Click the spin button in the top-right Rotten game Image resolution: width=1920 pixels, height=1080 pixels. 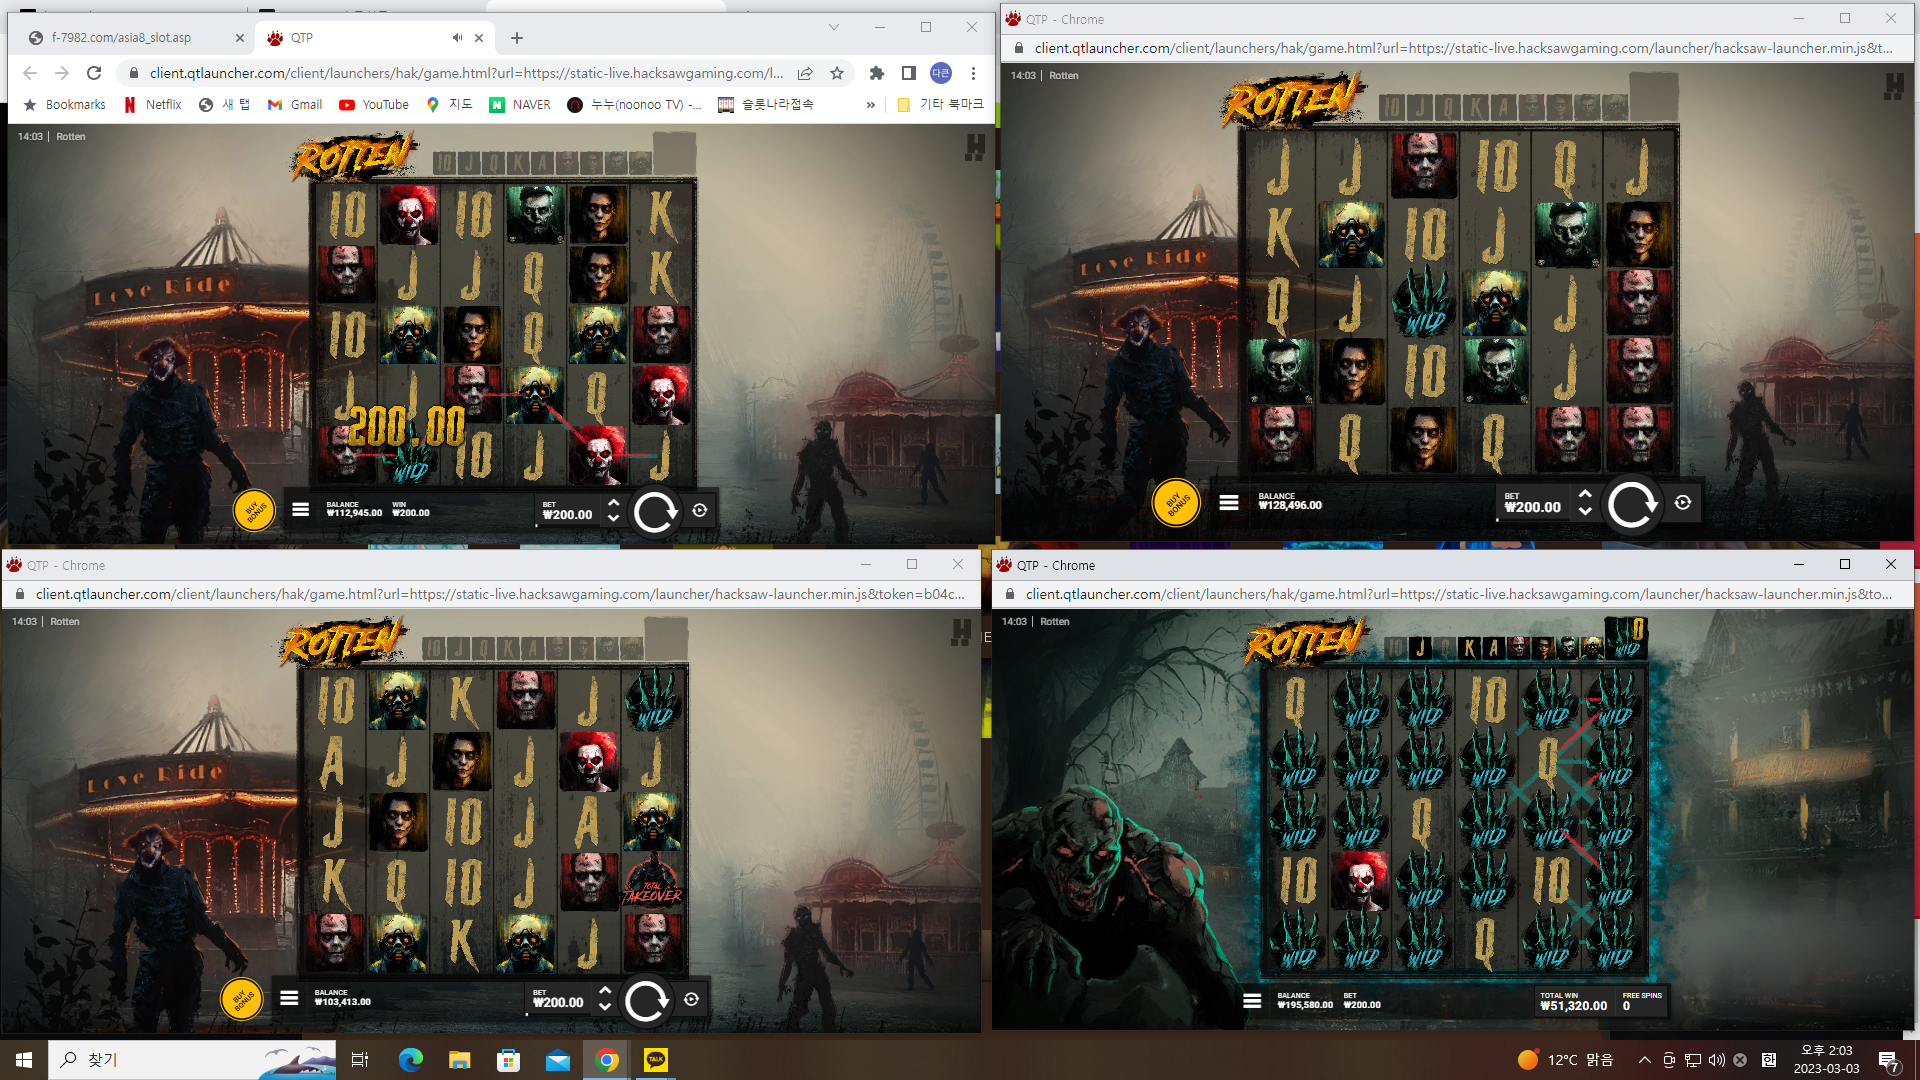[x=1631, y=504]
